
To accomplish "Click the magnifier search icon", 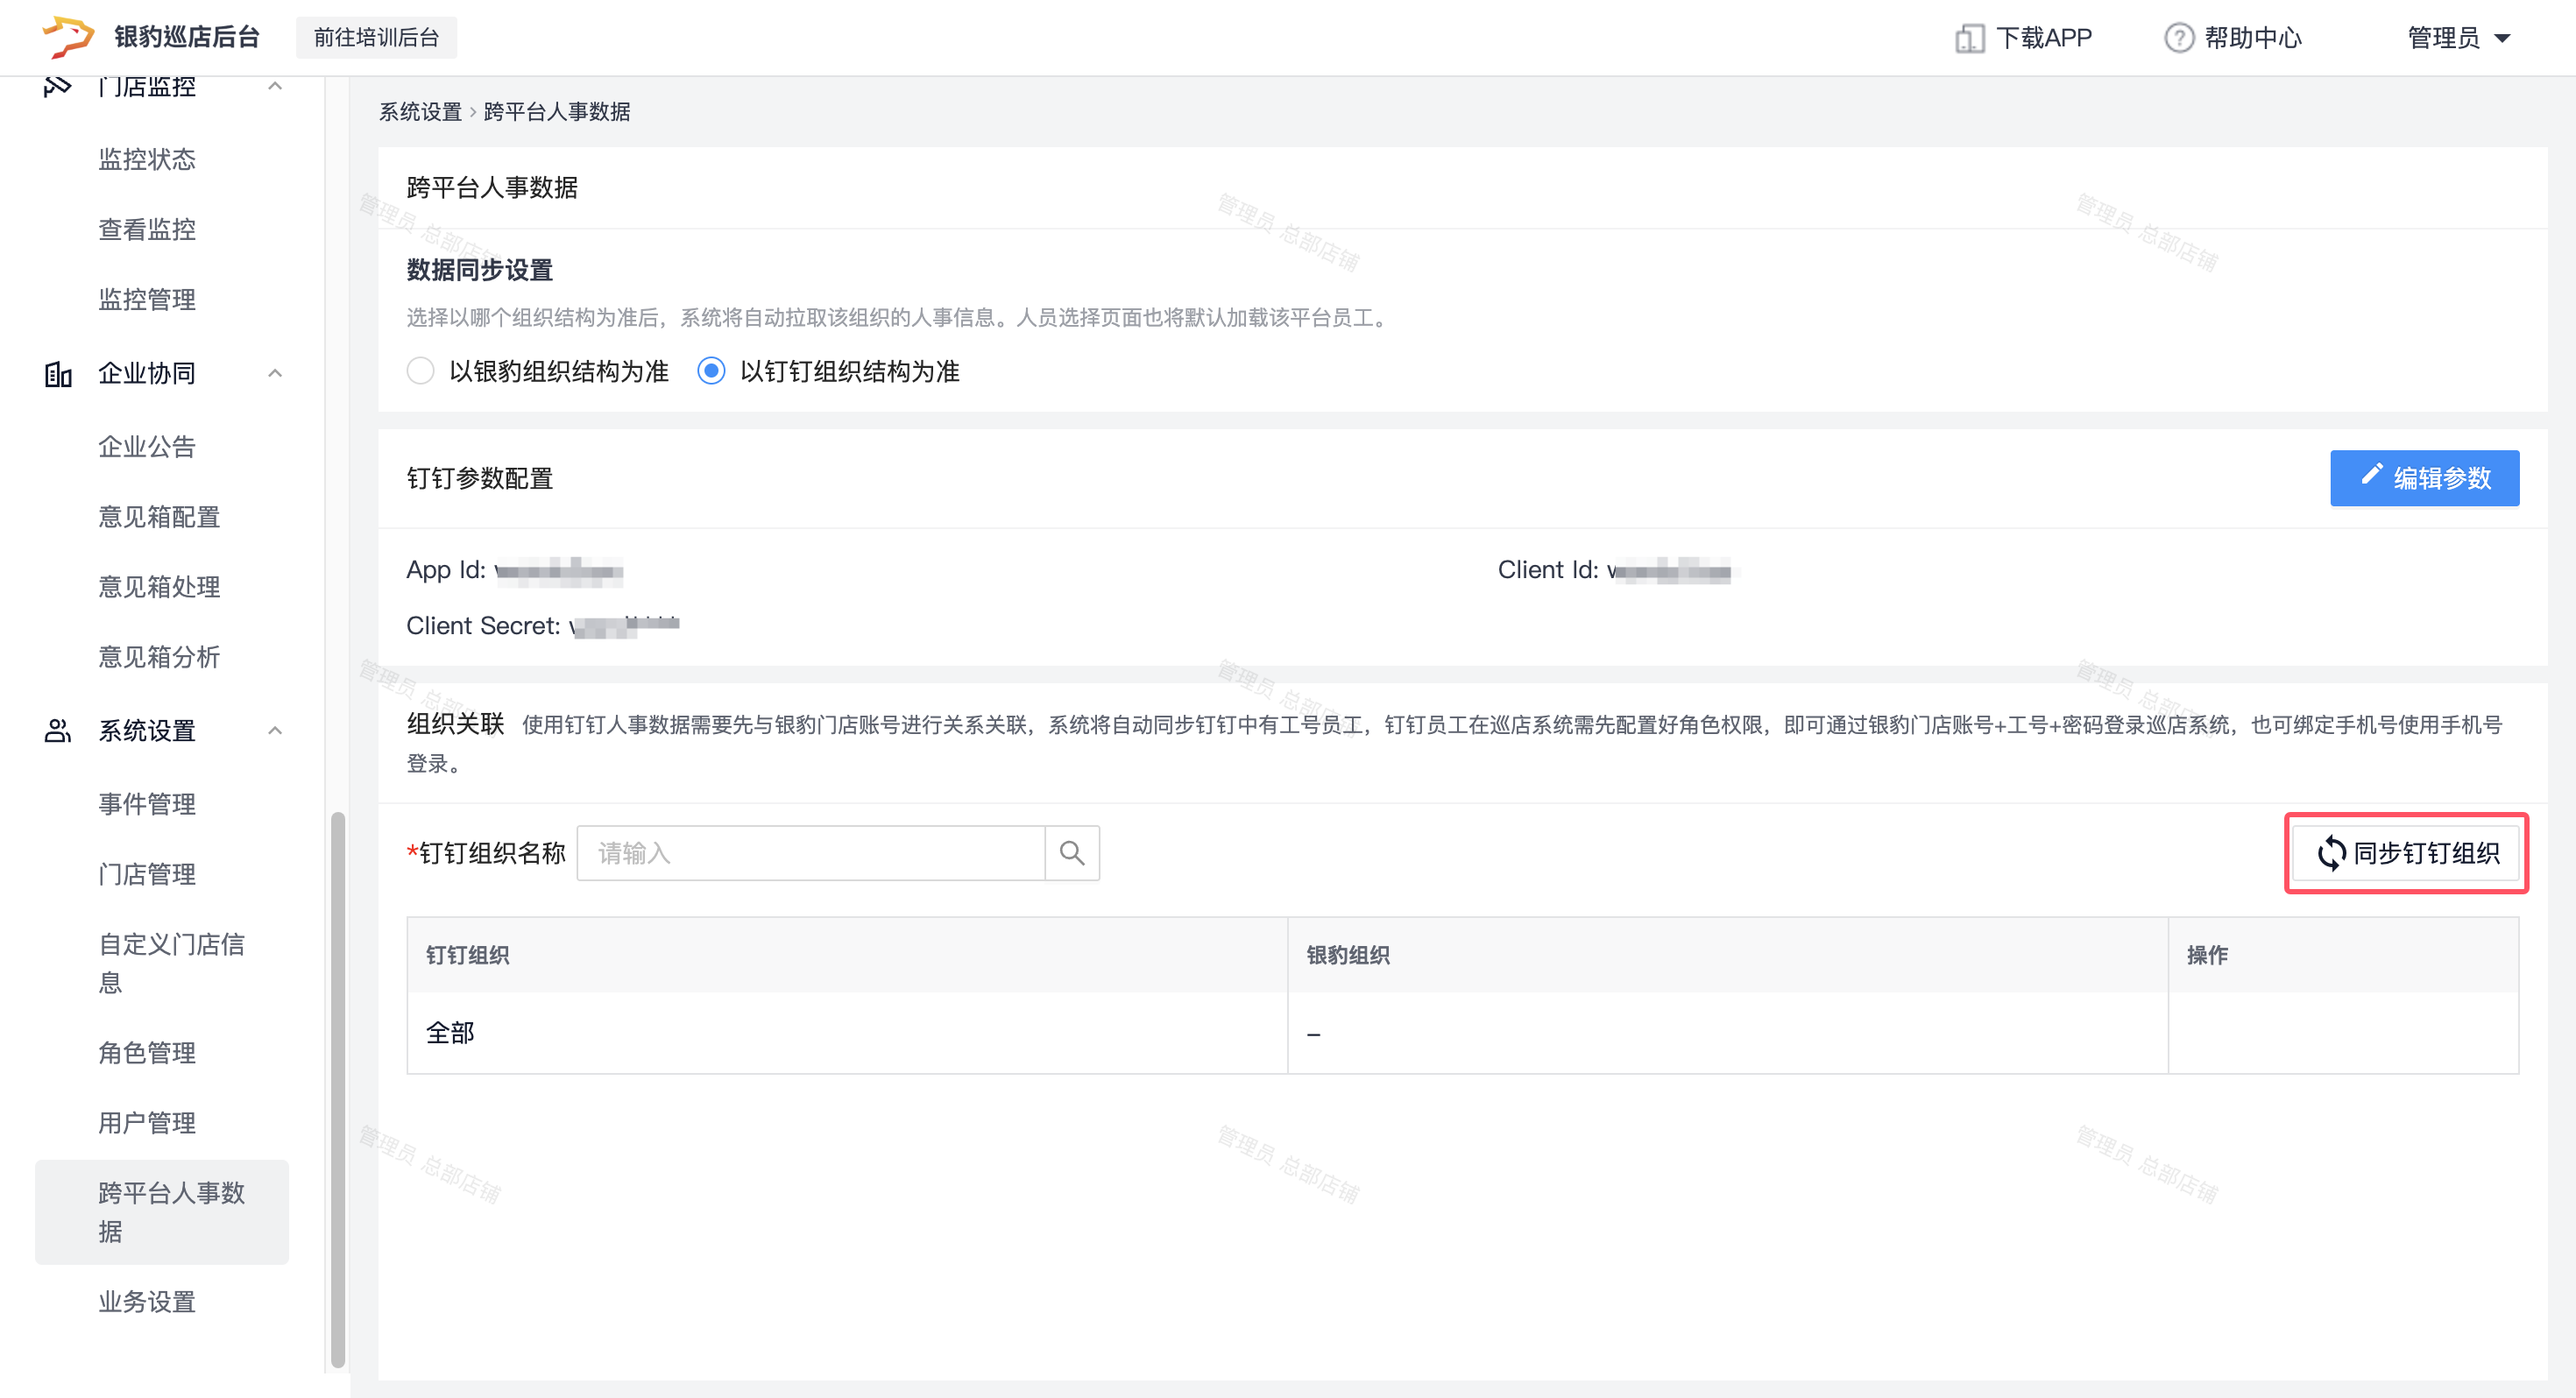I will tap(1072, 853).
